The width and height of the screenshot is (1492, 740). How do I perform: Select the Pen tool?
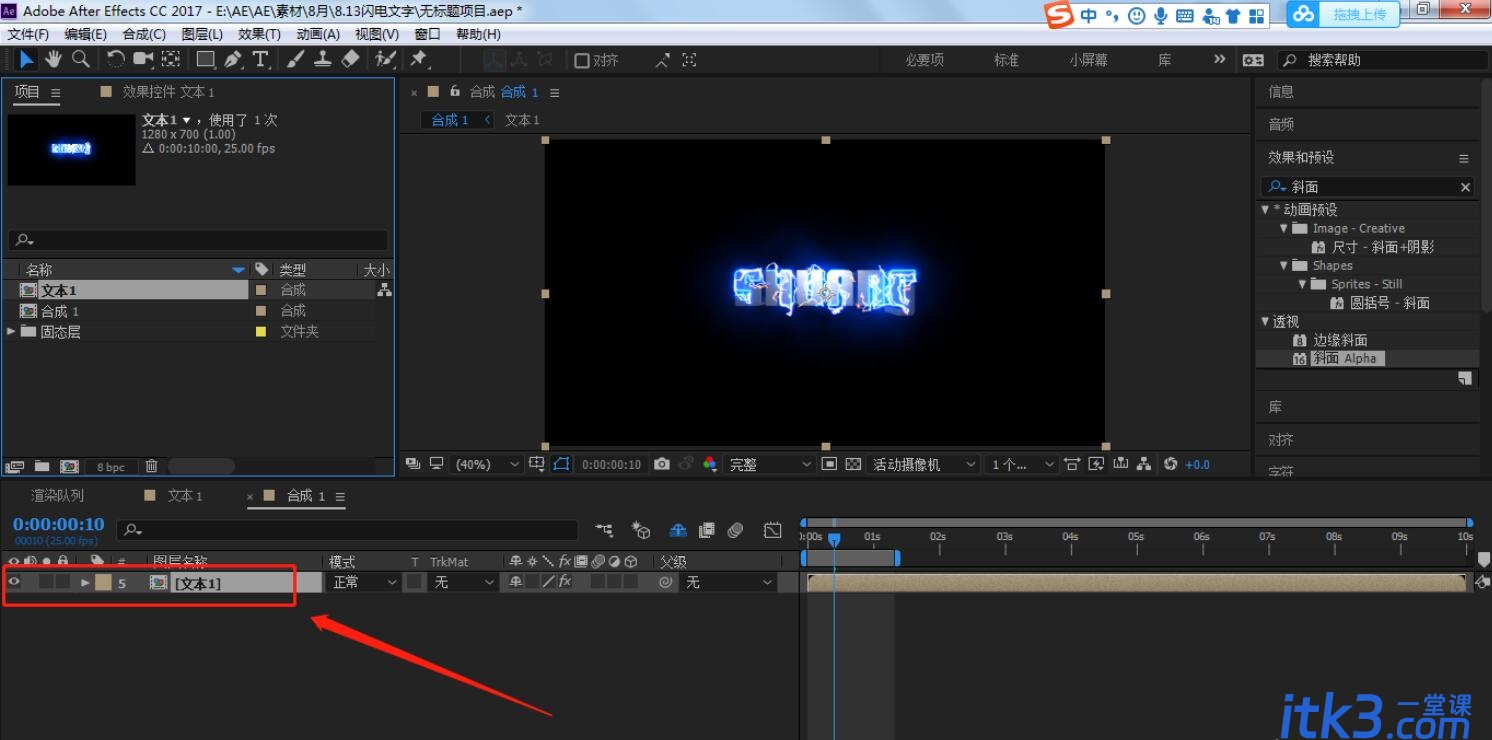click(233, 60)
